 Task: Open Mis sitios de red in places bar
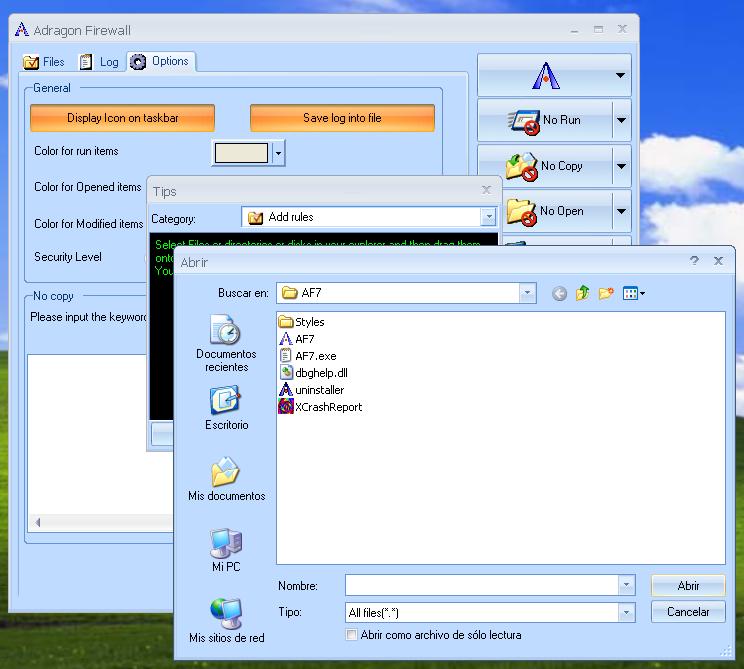click(x=226, y=621)
